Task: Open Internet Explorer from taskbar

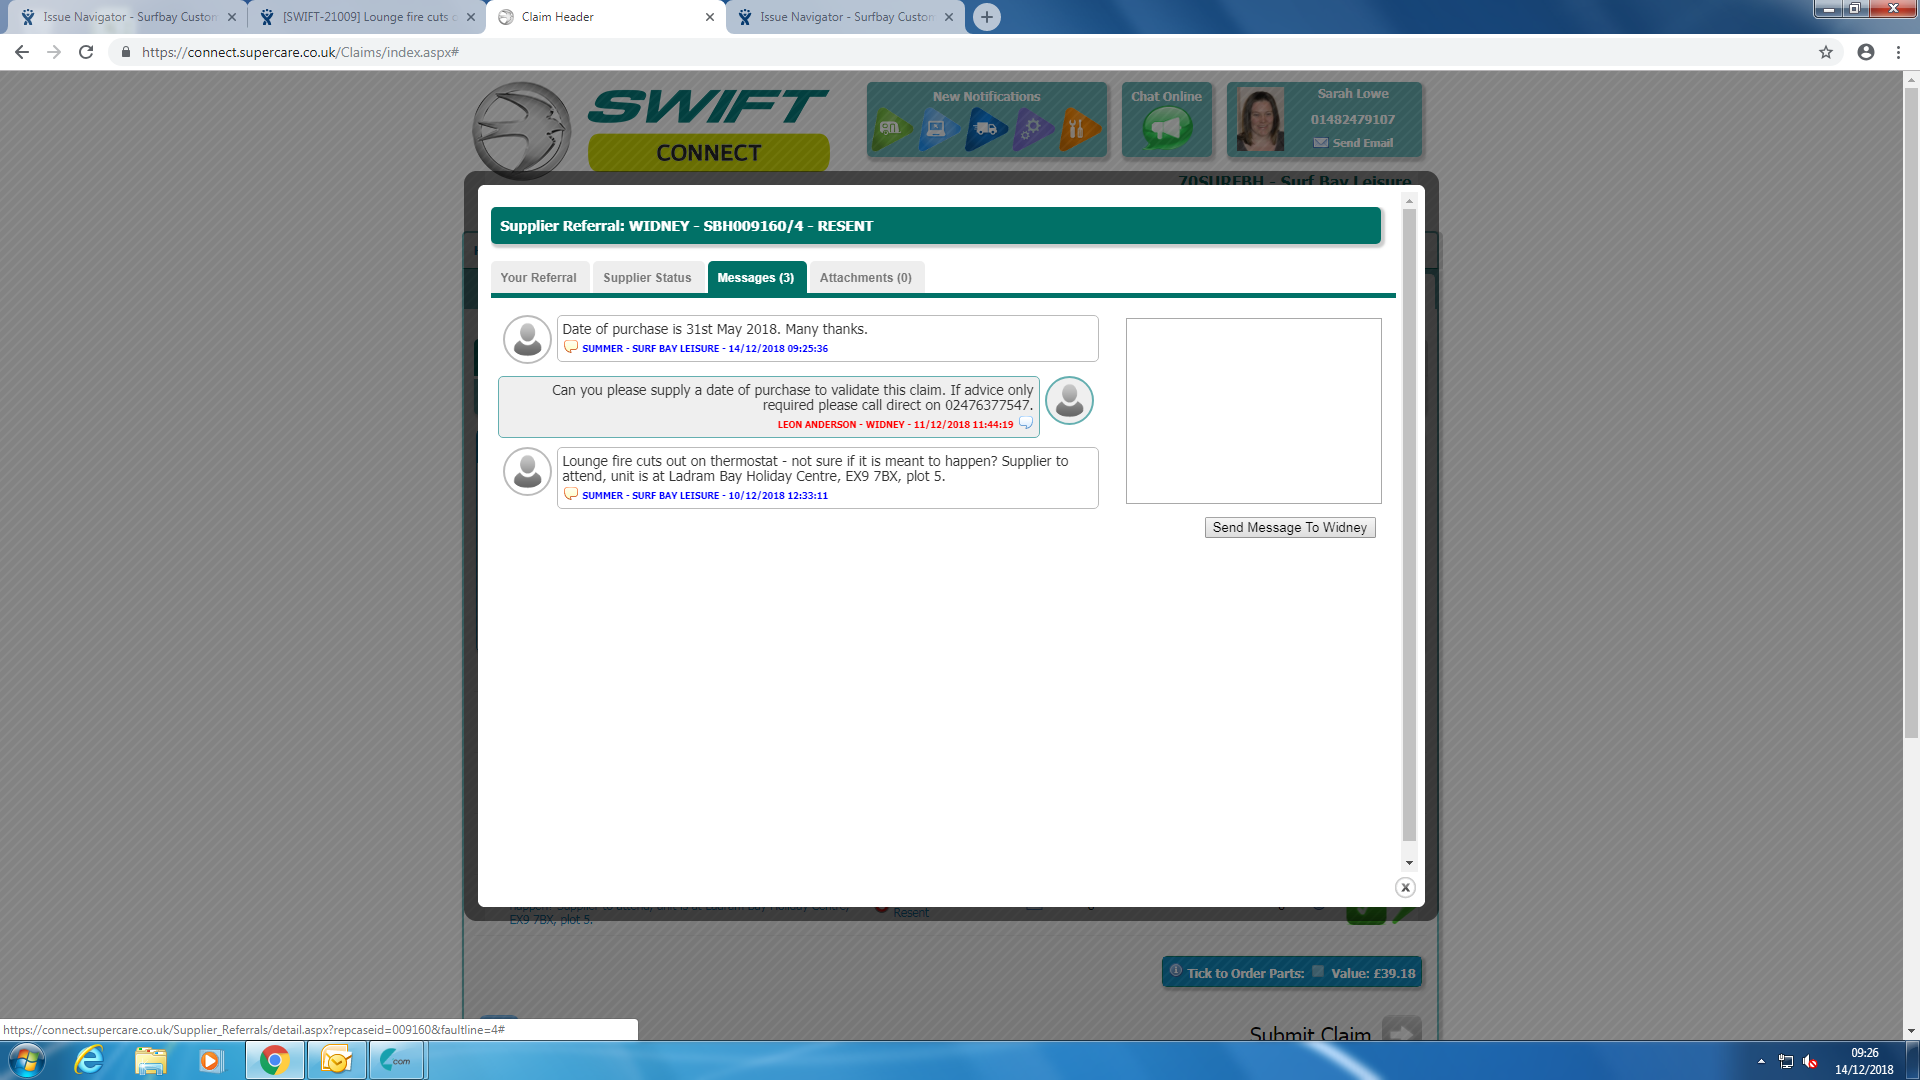Action: tap(89, 1060)
